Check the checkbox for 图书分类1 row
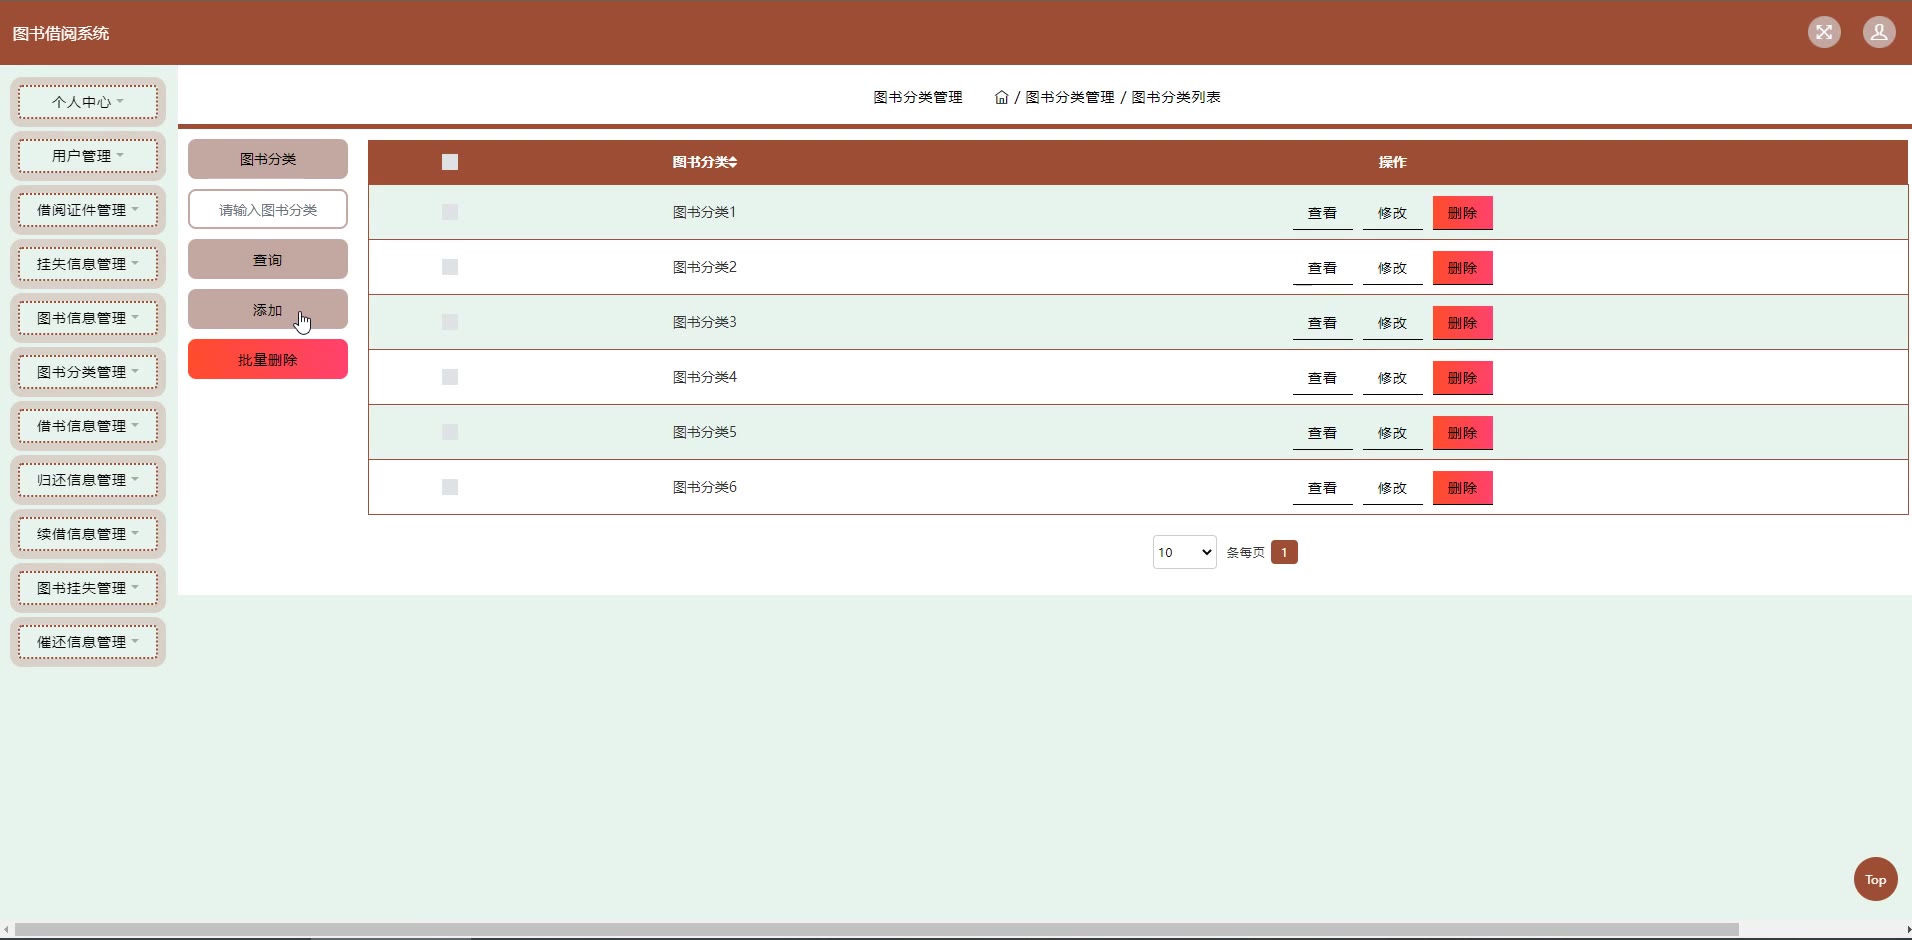1912x940 pixels. (450, 212)
